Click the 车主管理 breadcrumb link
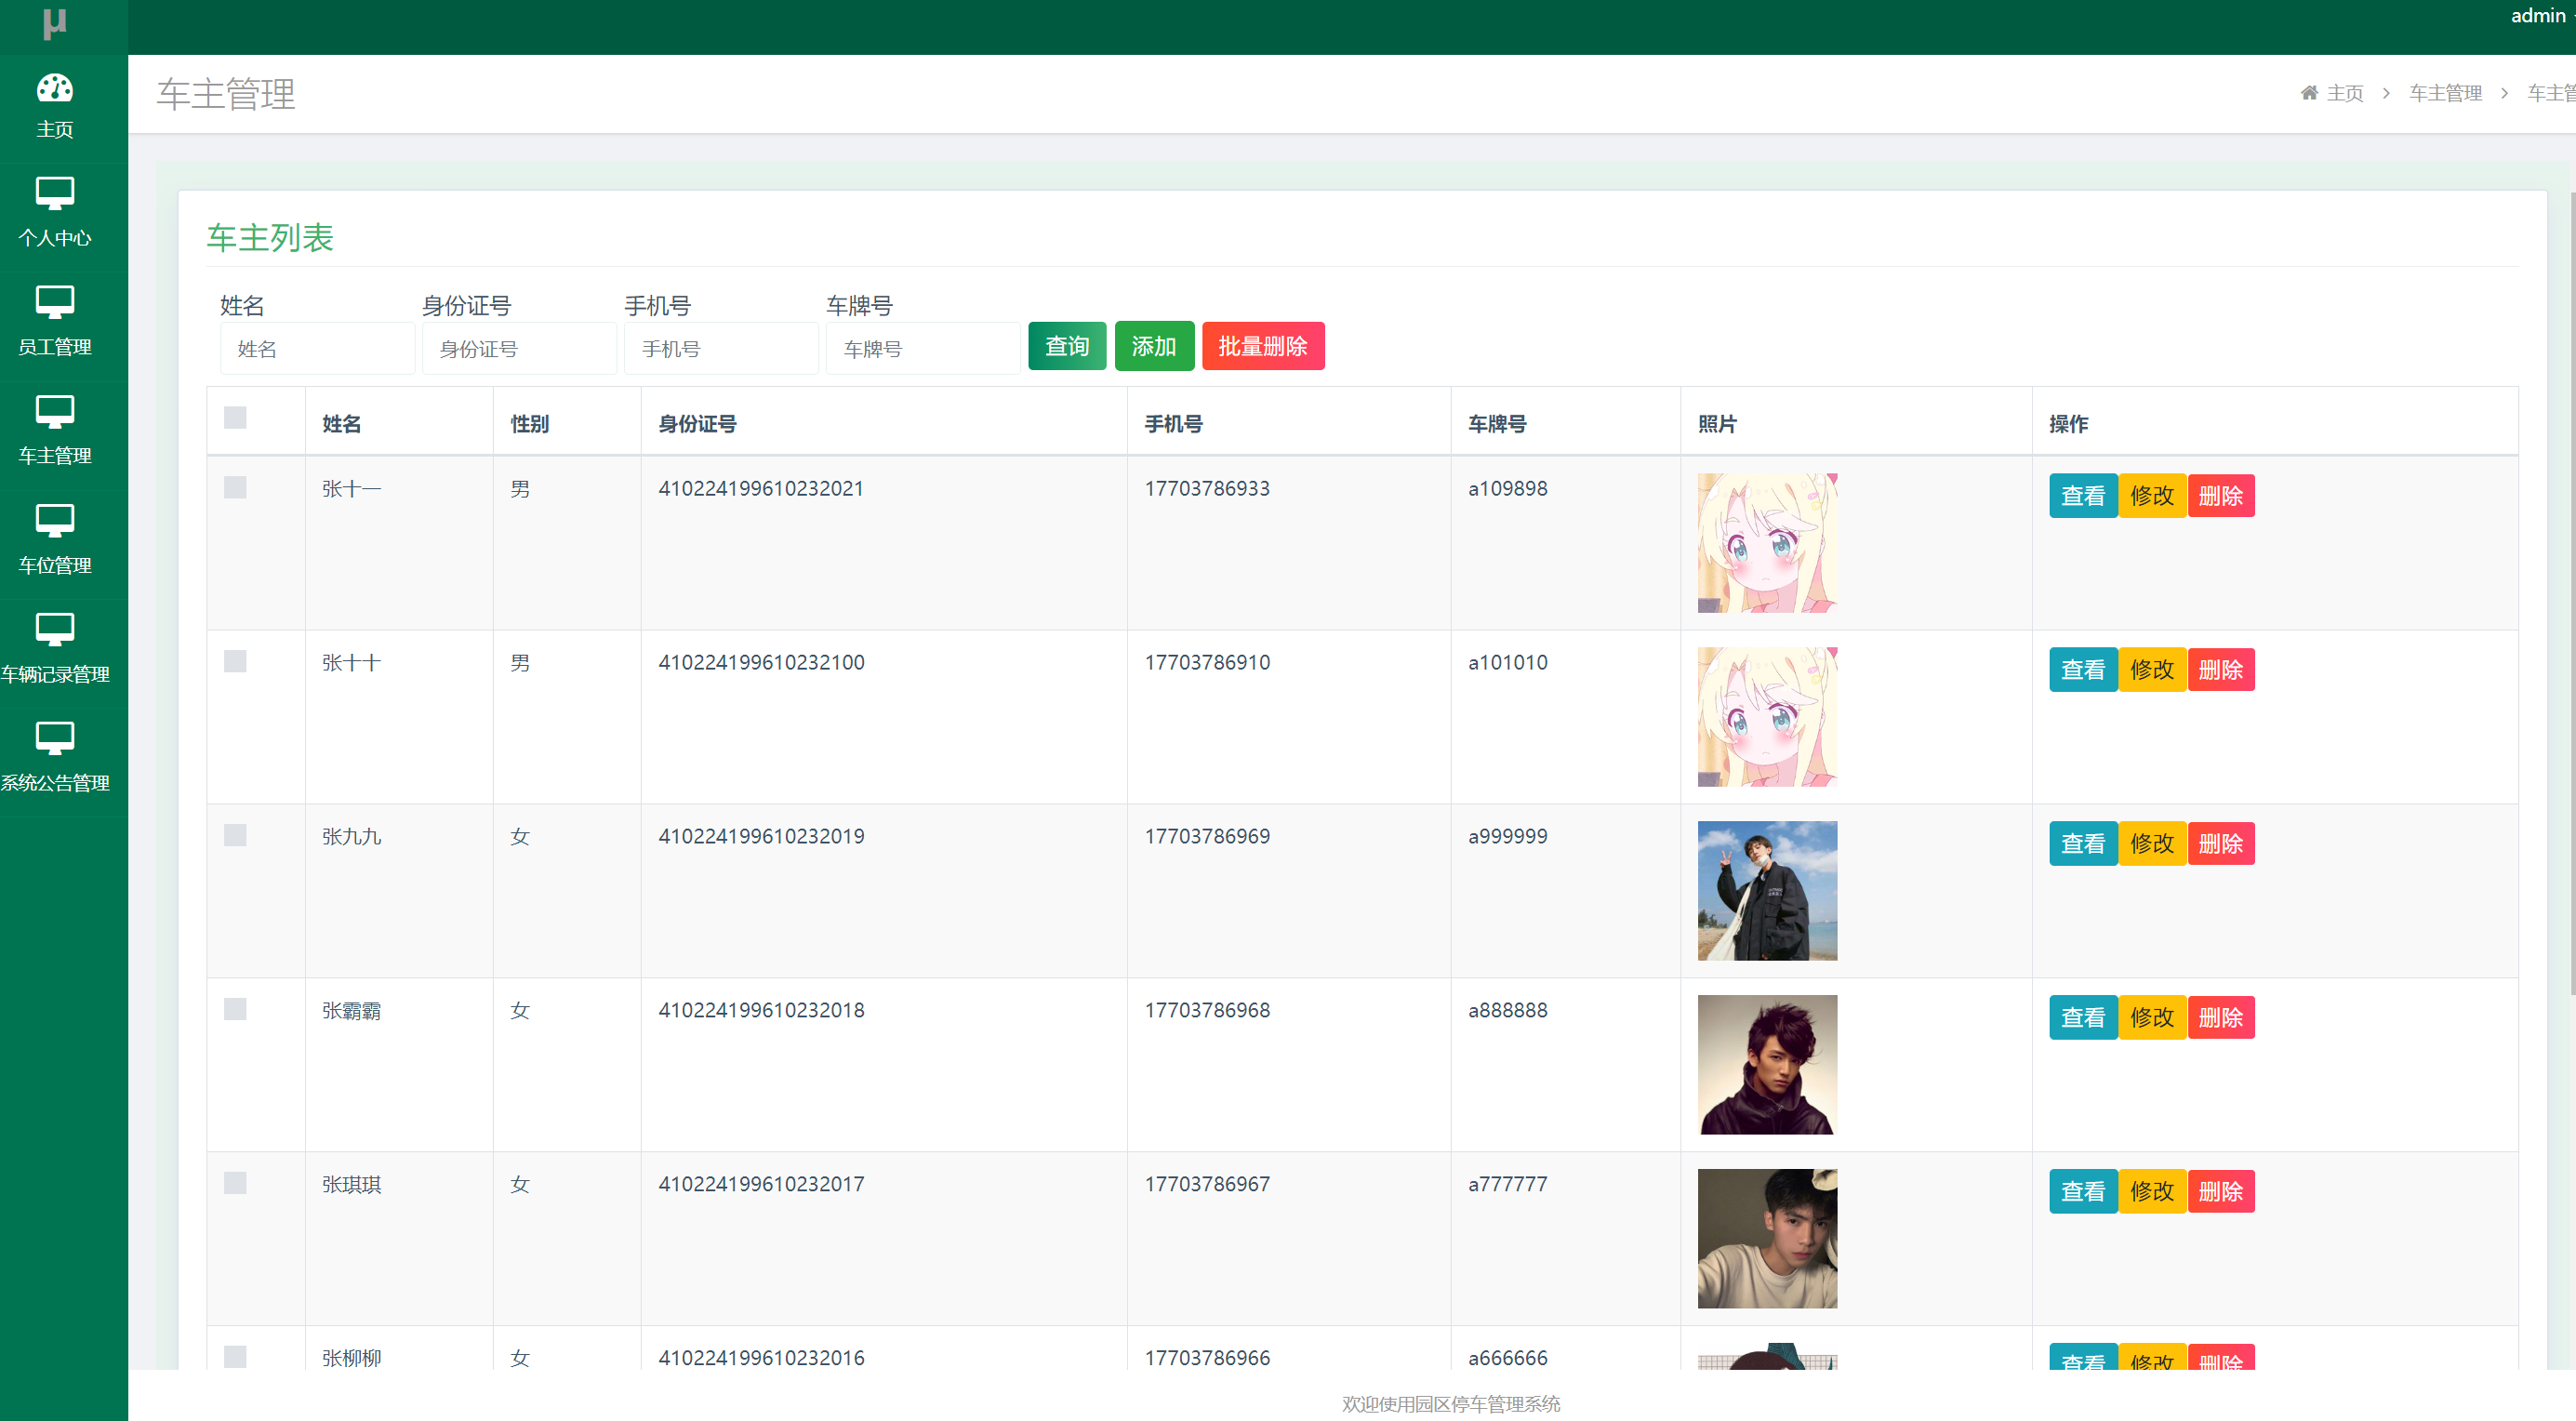This screenshot has height=1421, width=2576. click(2446, 93)
